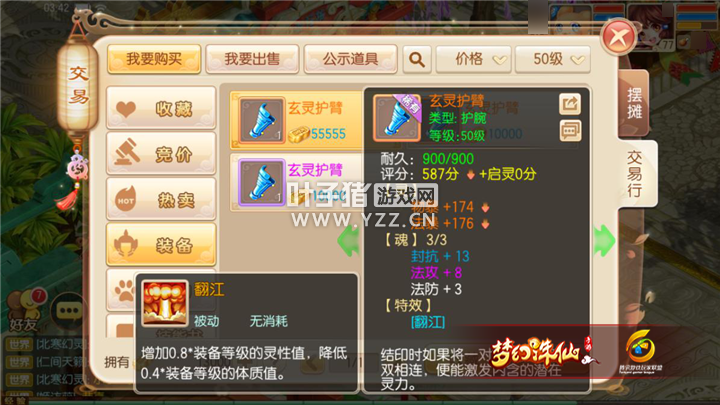Click the green right arrow

(x=604, y=240)
